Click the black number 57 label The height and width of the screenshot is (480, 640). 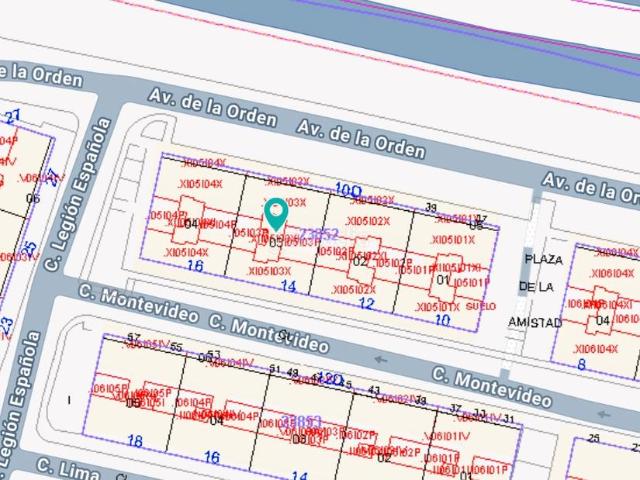[x=134, y=337]
